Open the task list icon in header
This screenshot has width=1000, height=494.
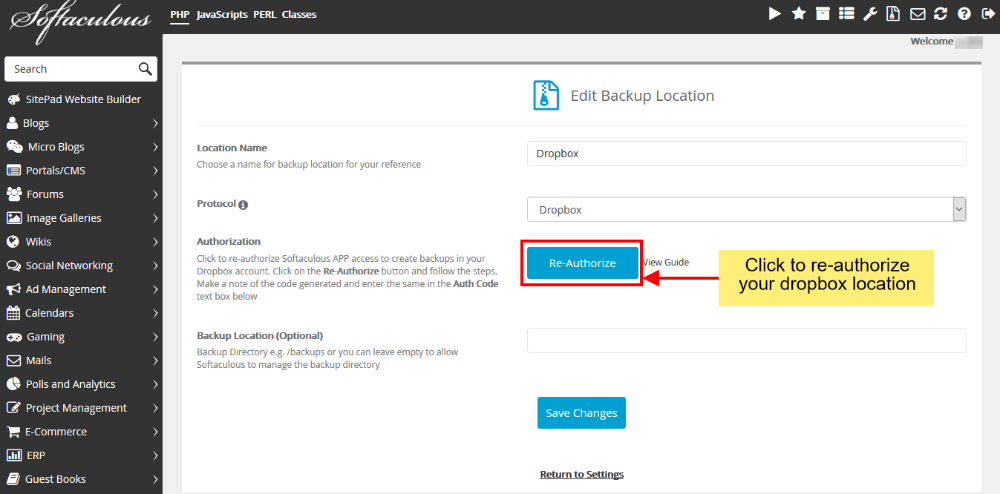click(x=846, y=13)
